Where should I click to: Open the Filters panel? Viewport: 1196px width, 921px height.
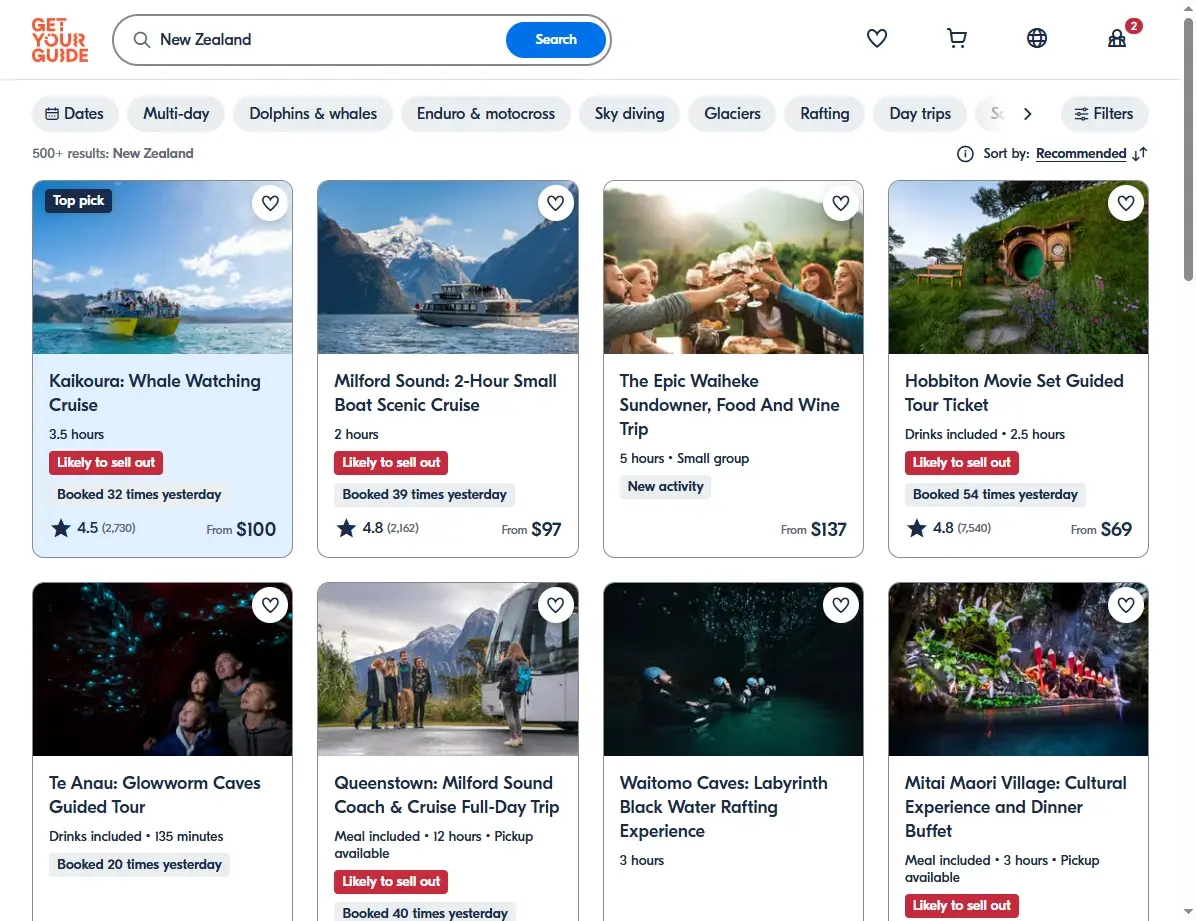[x=1104, y=114]
